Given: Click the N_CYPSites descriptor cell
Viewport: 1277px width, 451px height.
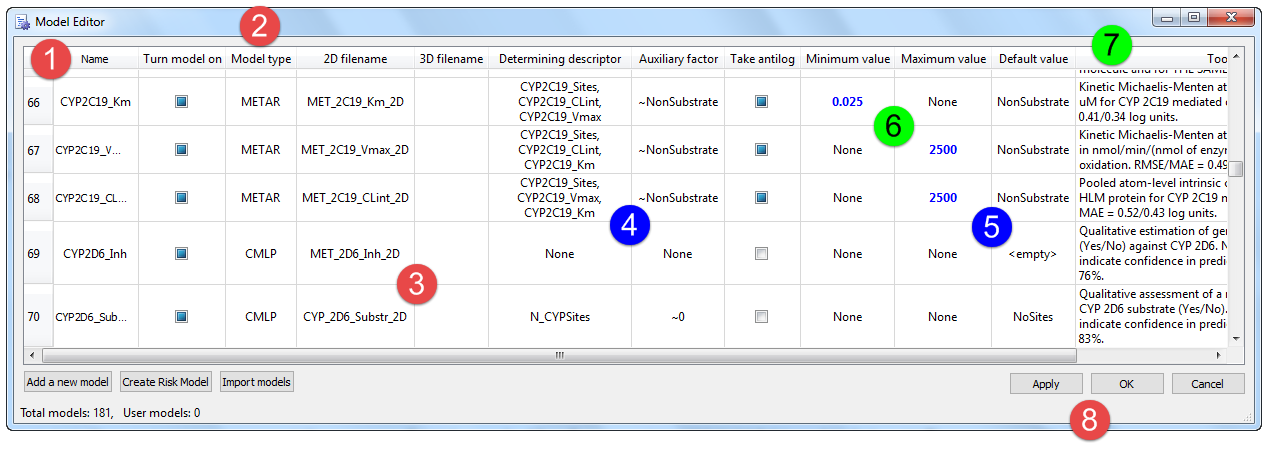Looking at the screenshot, I should (x=560, y=316).
